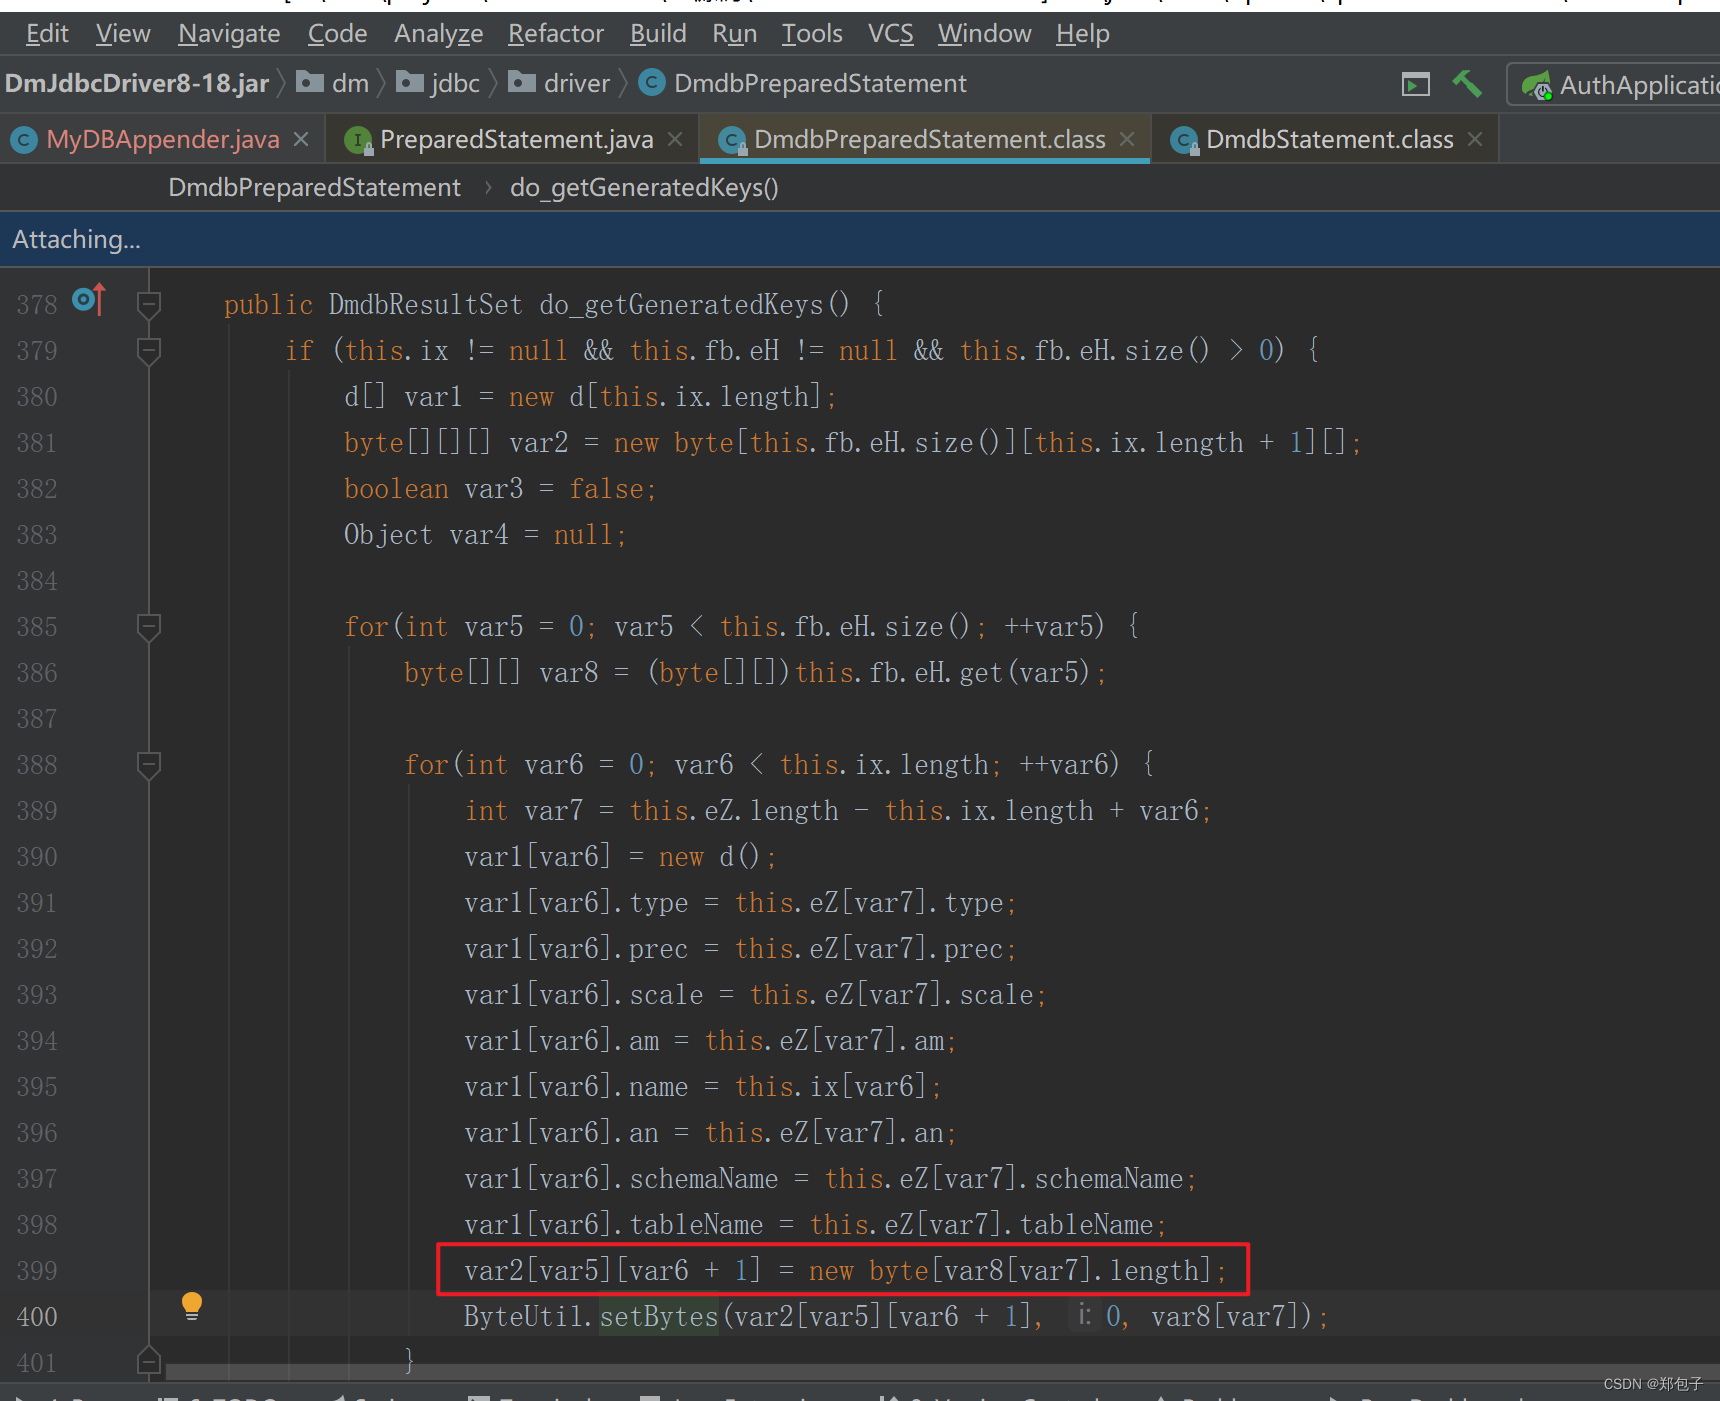Click the yellow intention lightbulb at line 400

pyautogui.click(x=192, y=1306)
